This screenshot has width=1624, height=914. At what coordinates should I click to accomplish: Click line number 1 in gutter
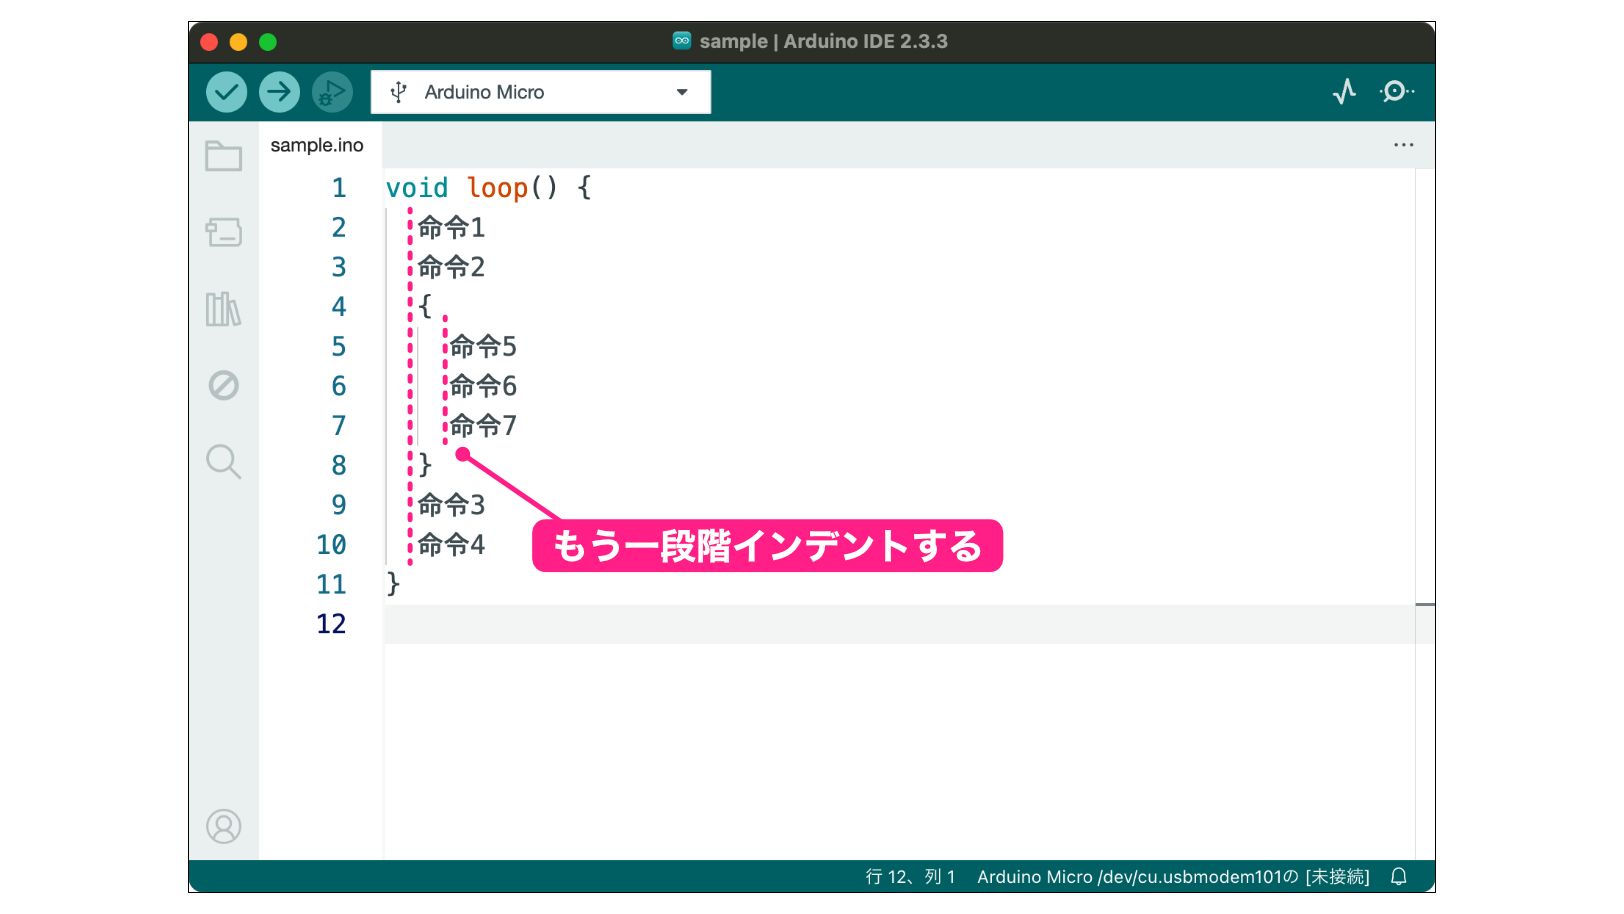pyautogui.click(x=339, y=188)
